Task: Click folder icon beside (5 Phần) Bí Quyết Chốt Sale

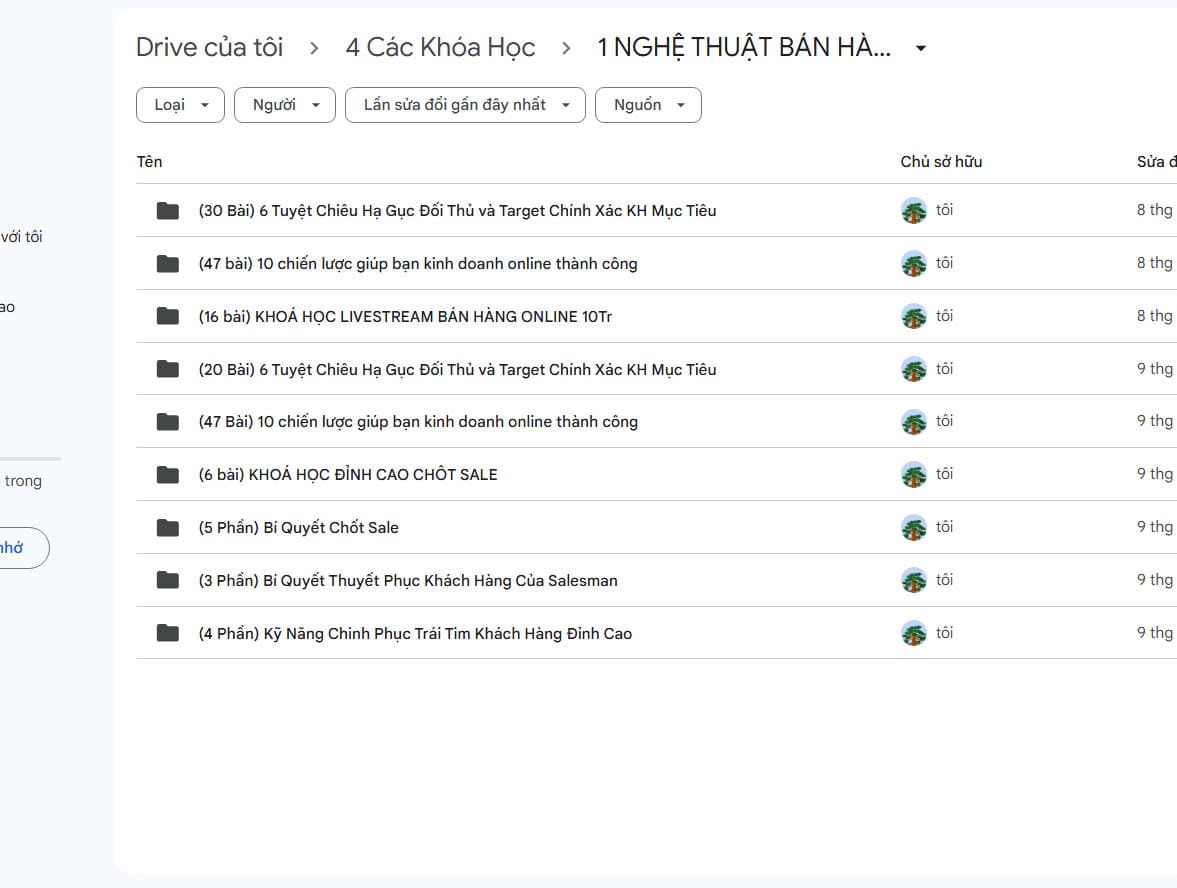Action: (167, 528)
